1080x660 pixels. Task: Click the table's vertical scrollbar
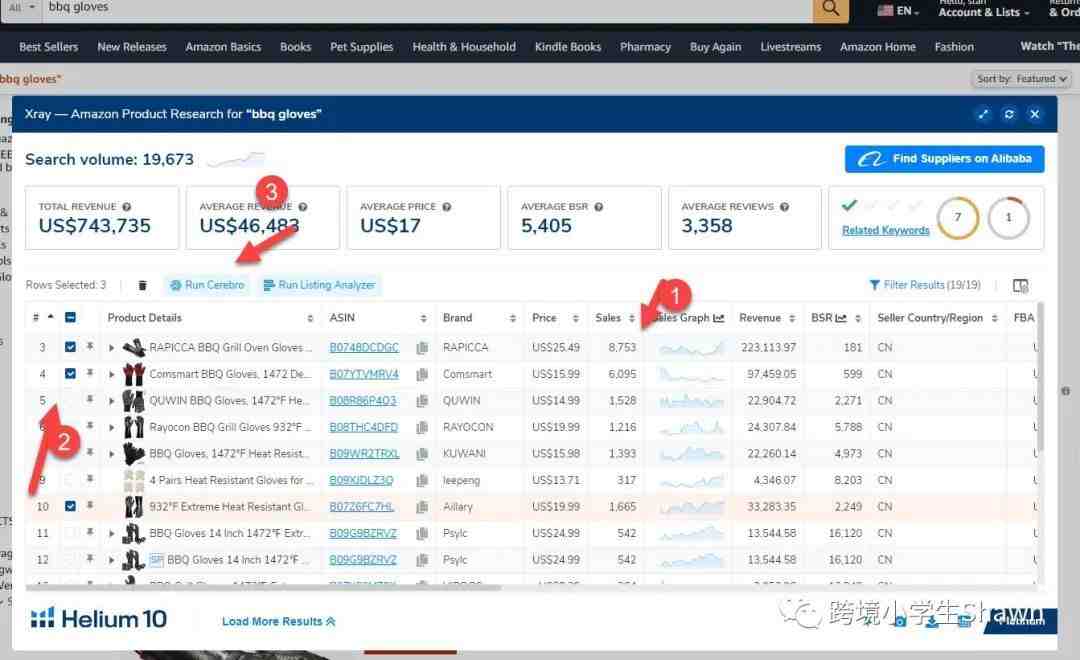(x=1040, y=378)
